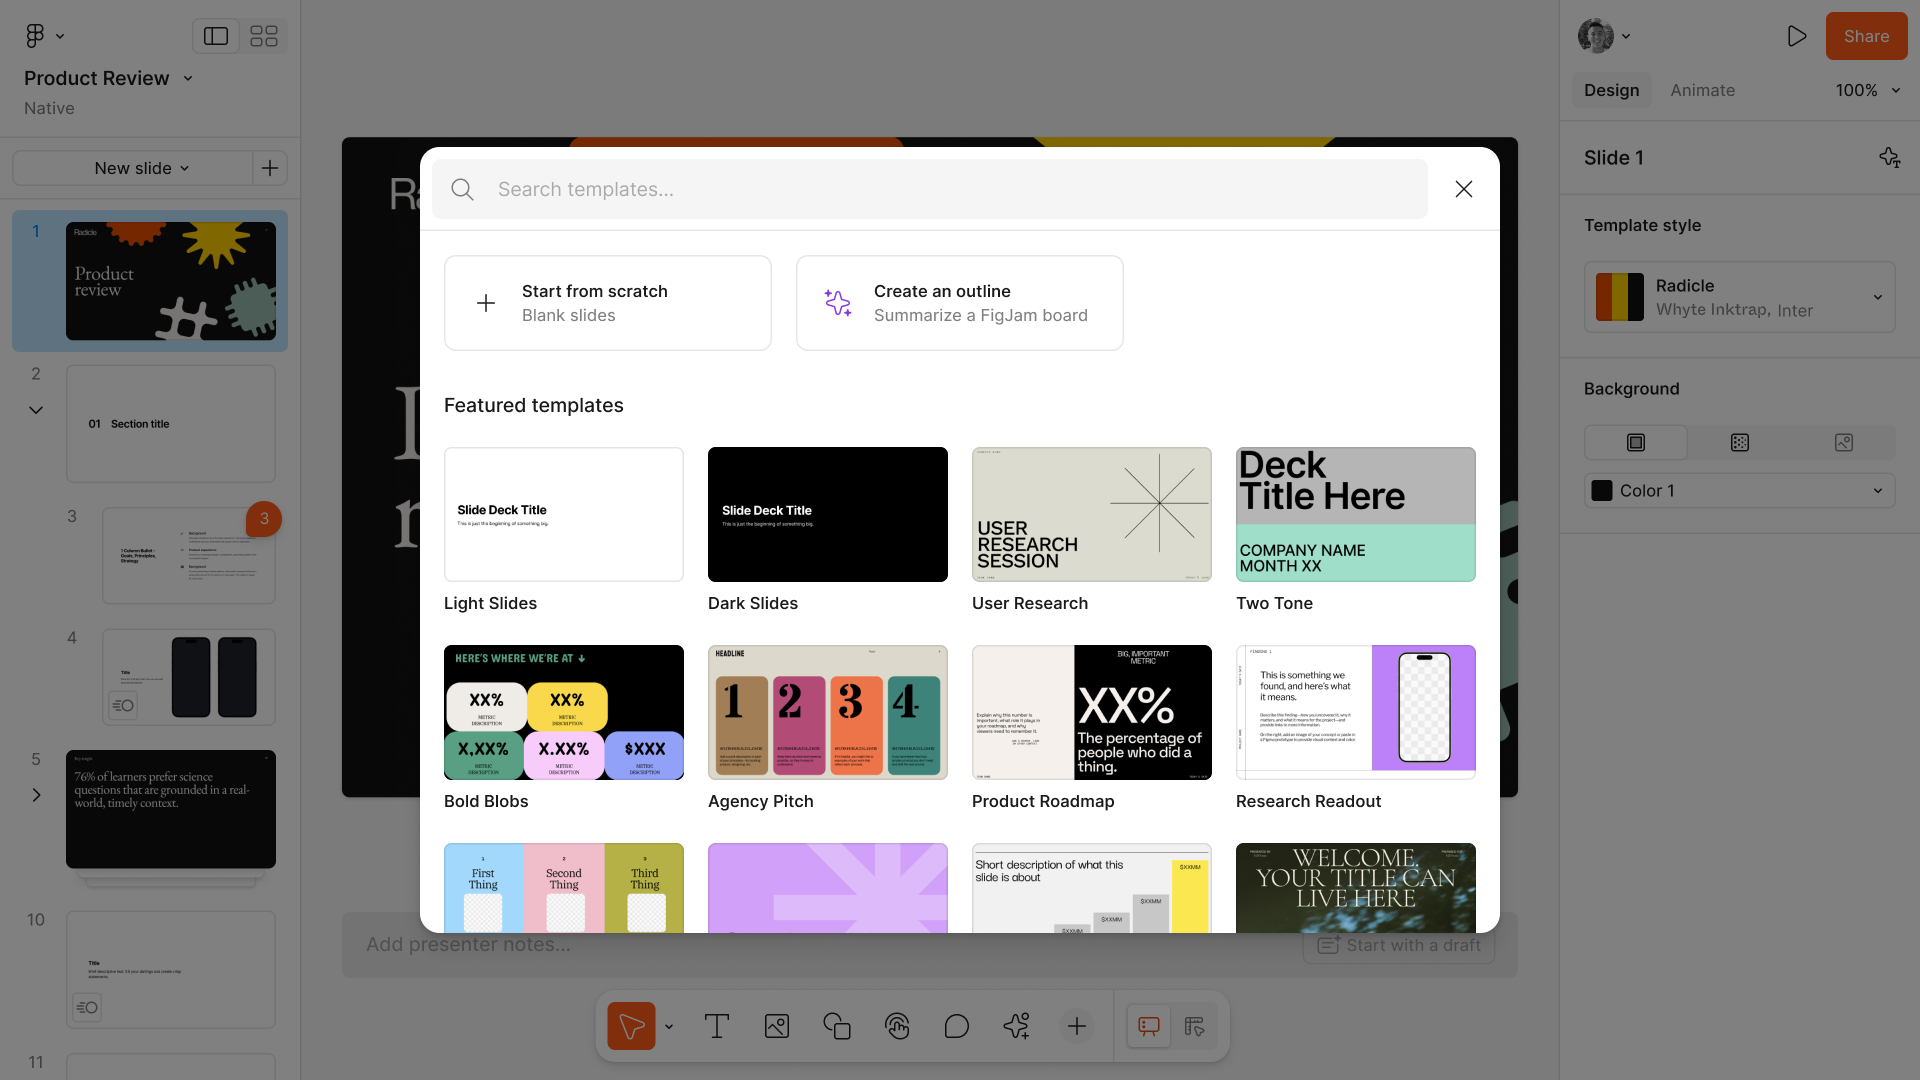Switch to grid view of slides

click(264, 36)
